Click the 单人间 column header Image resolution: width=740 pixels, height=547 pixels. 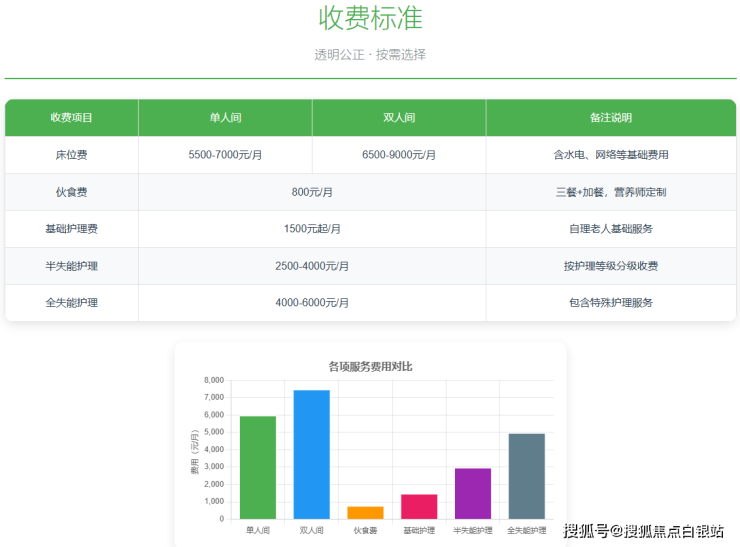pos(225,118)
